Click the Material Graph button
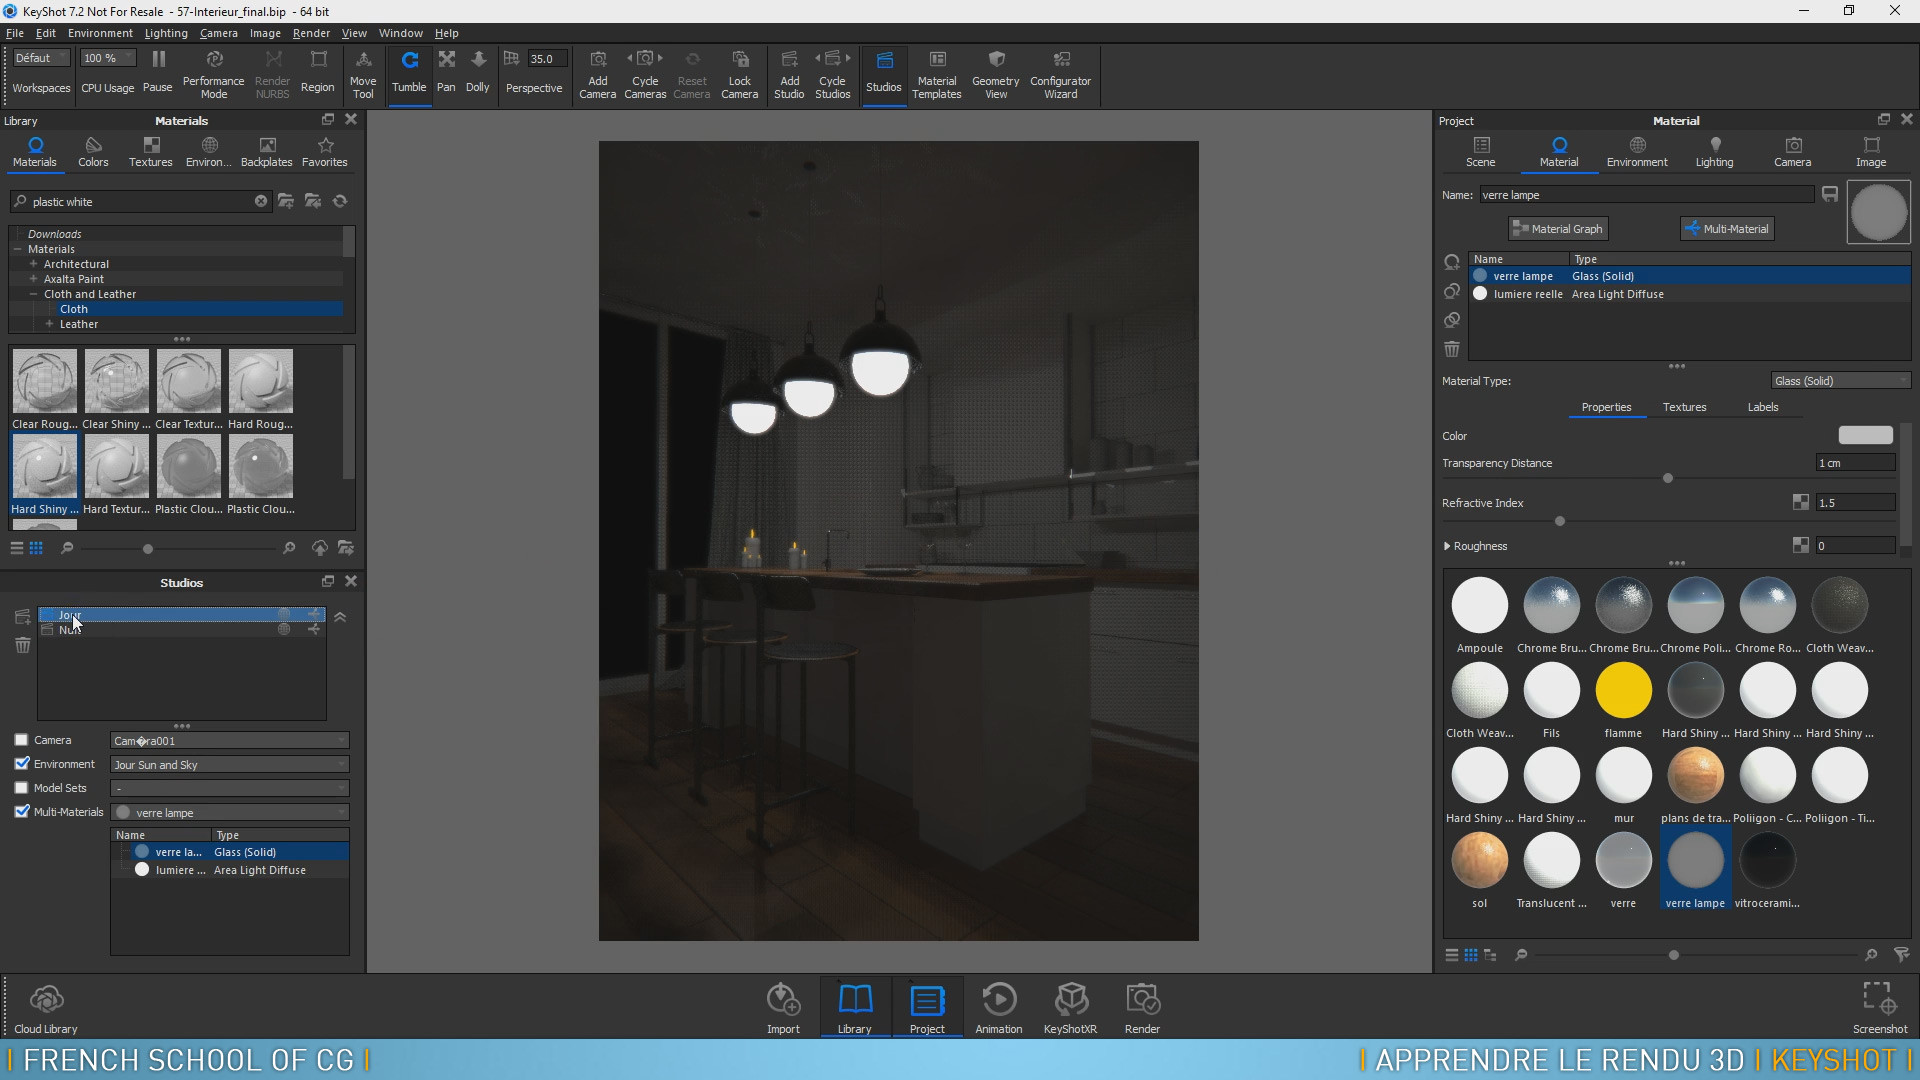Viewport: 1920px width, 1080px height. click(x=1557, y=229)
